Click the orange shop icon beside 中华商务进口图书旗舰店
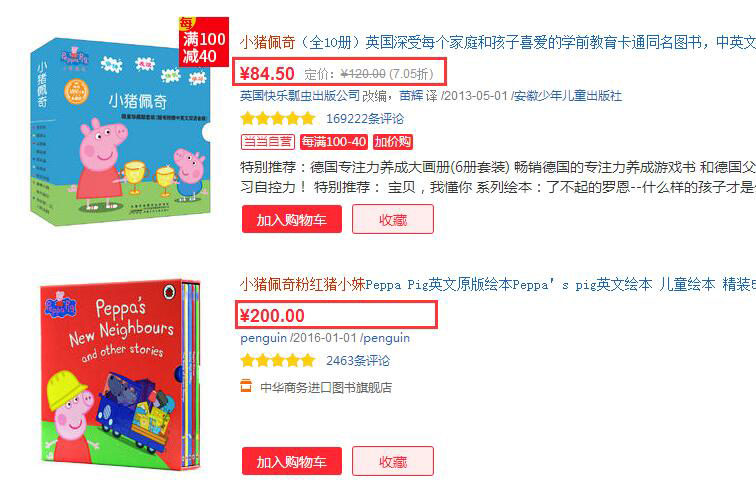756x490 pixels. coord(246,386)
